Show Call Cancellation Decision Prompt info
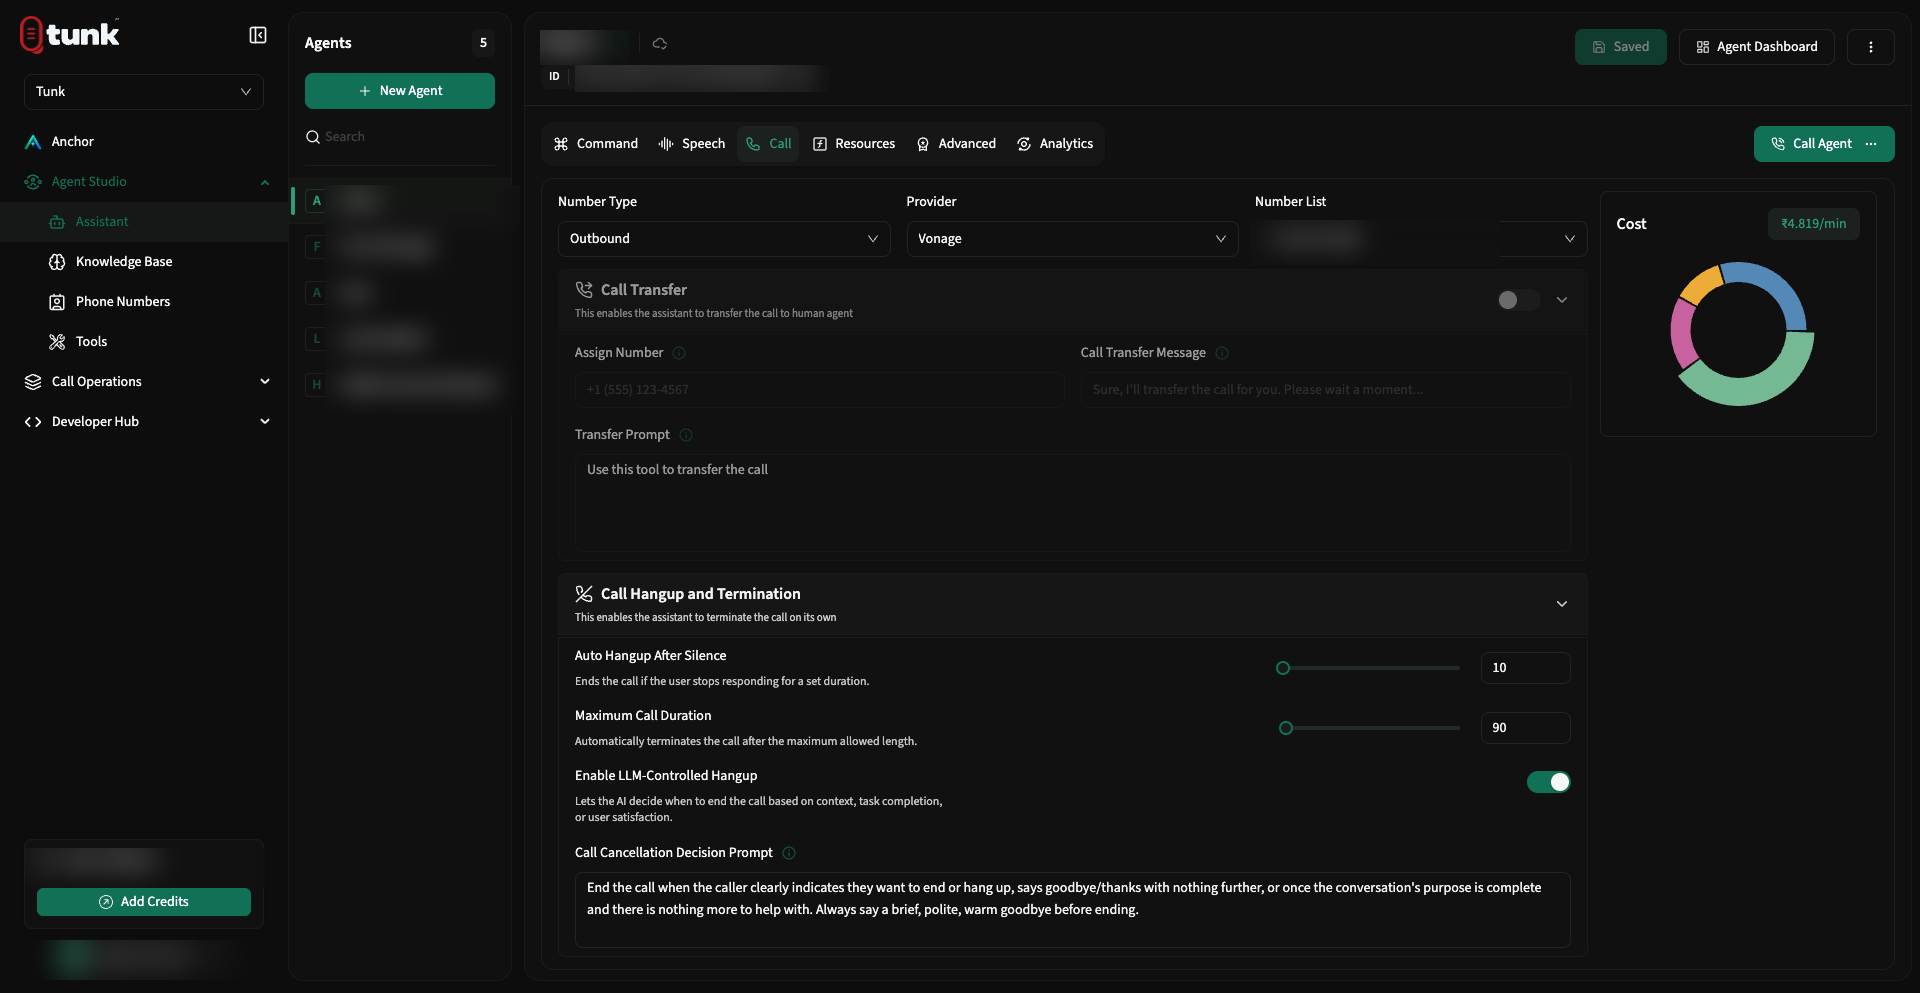Viewport: 1920px width, 993px height. [x=789, y=853]
